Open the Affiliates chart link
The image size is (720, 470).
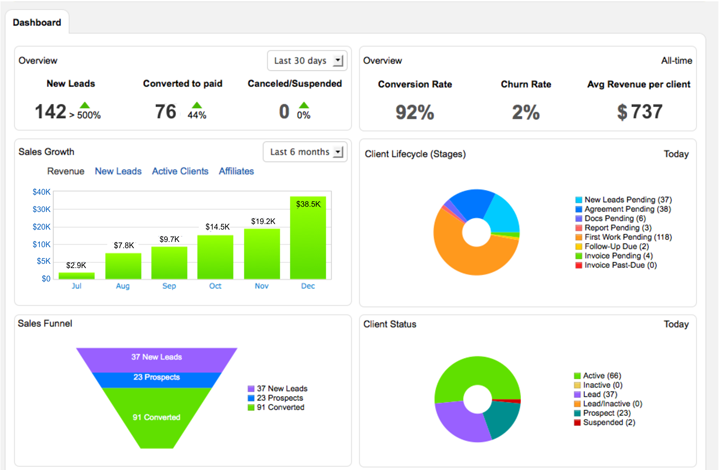[x=236, y=171]
